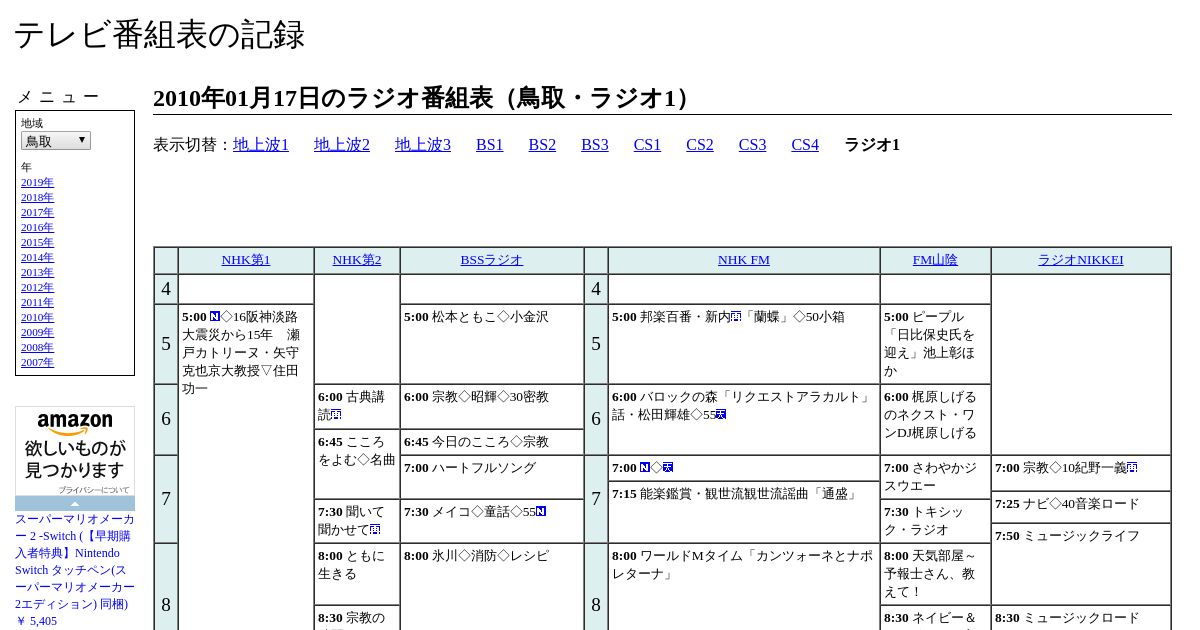This screenshot has width=1200, height=630.
Task: Open the 2017年 archive link
Action: tap(37, 212)
